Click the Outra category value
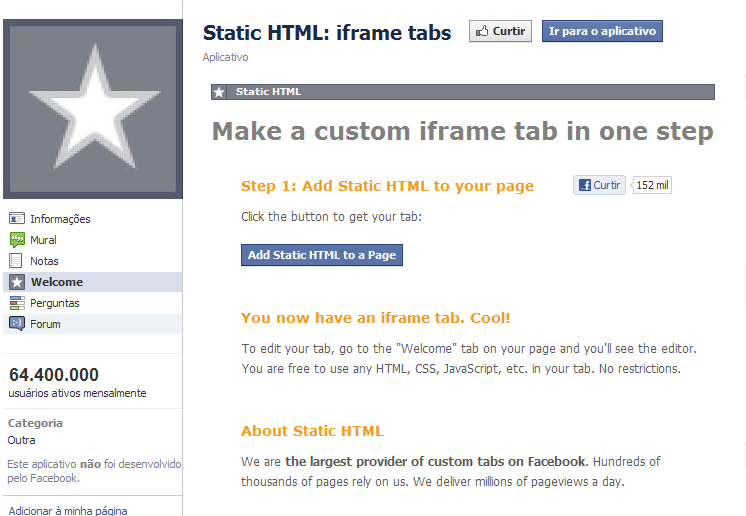 pyautogui.click(x=21, y=440)
